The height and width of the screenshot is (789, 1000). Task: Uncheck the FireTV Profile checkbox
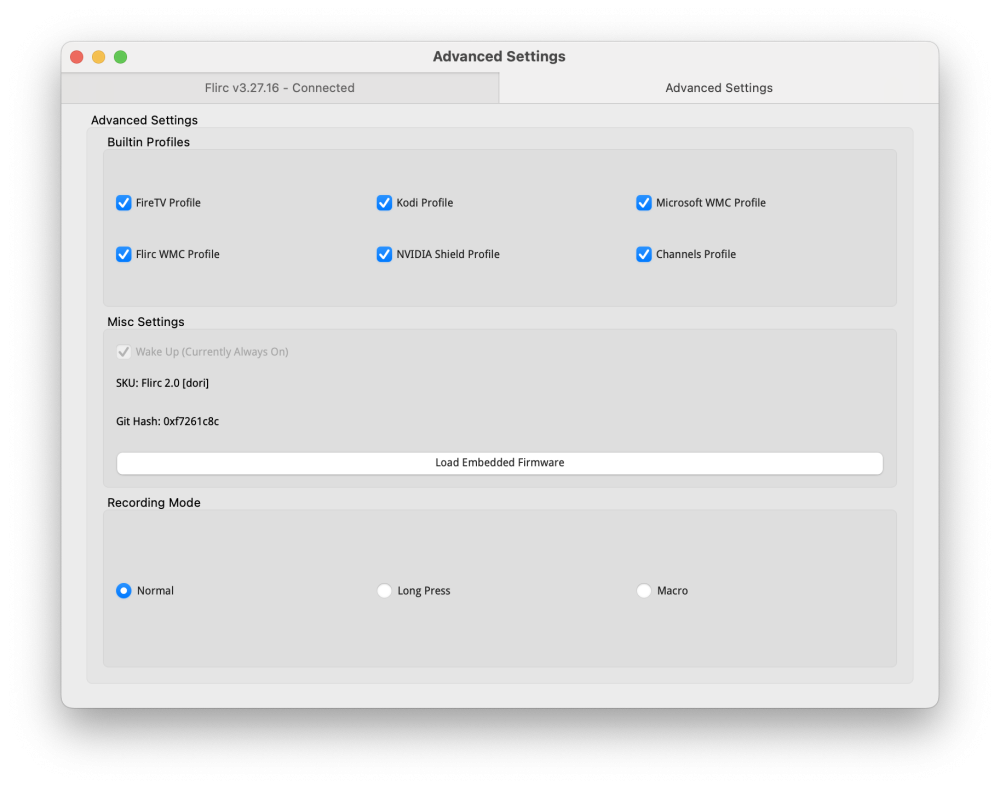pos(124,203)
